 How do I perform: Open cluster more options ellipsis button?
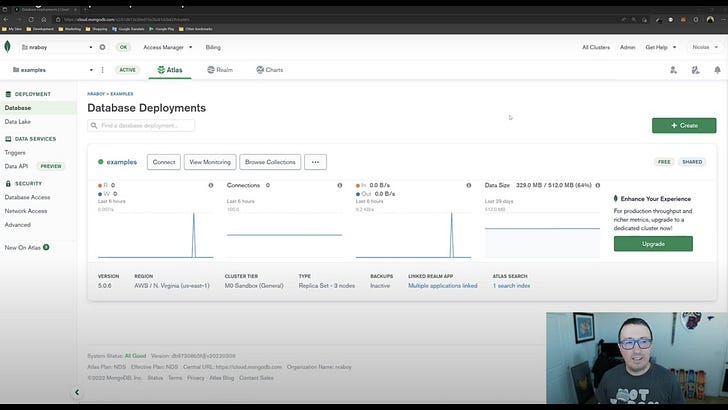[315, 162]
